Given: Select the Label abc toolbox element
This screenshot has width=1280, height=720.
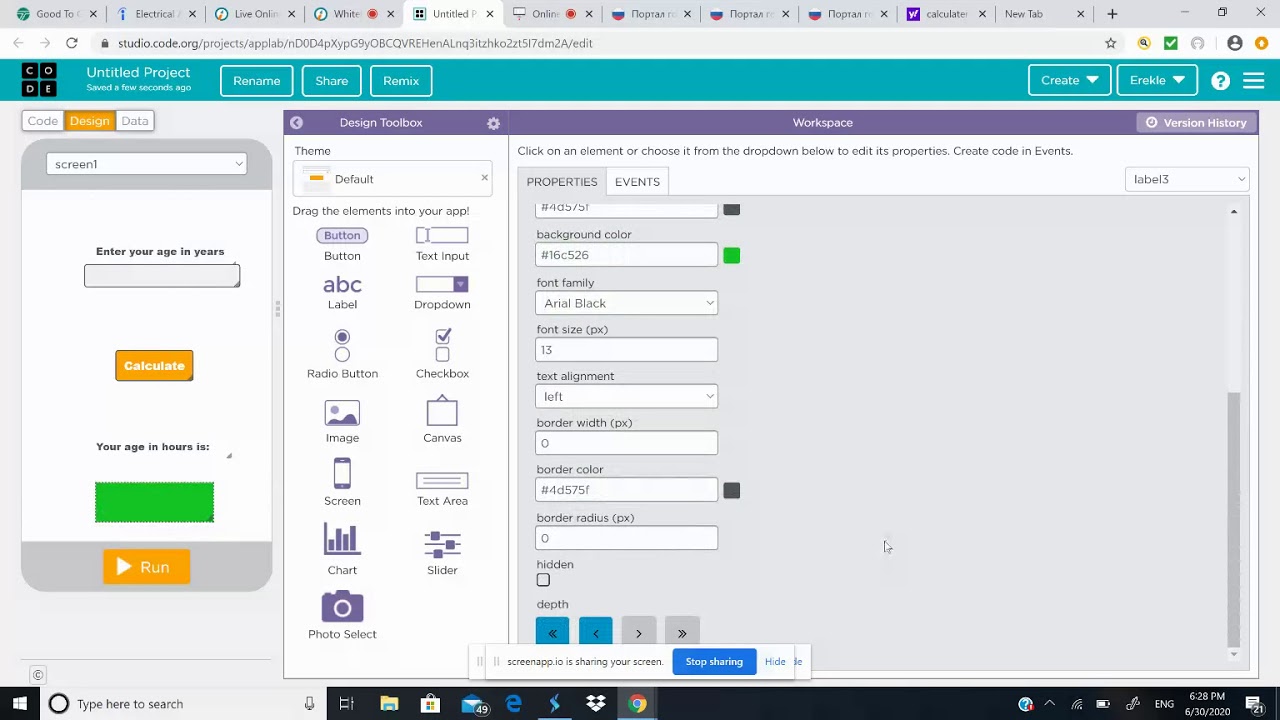Looking at the screenshot, I should pyautogui.click(x=342, y=293).
